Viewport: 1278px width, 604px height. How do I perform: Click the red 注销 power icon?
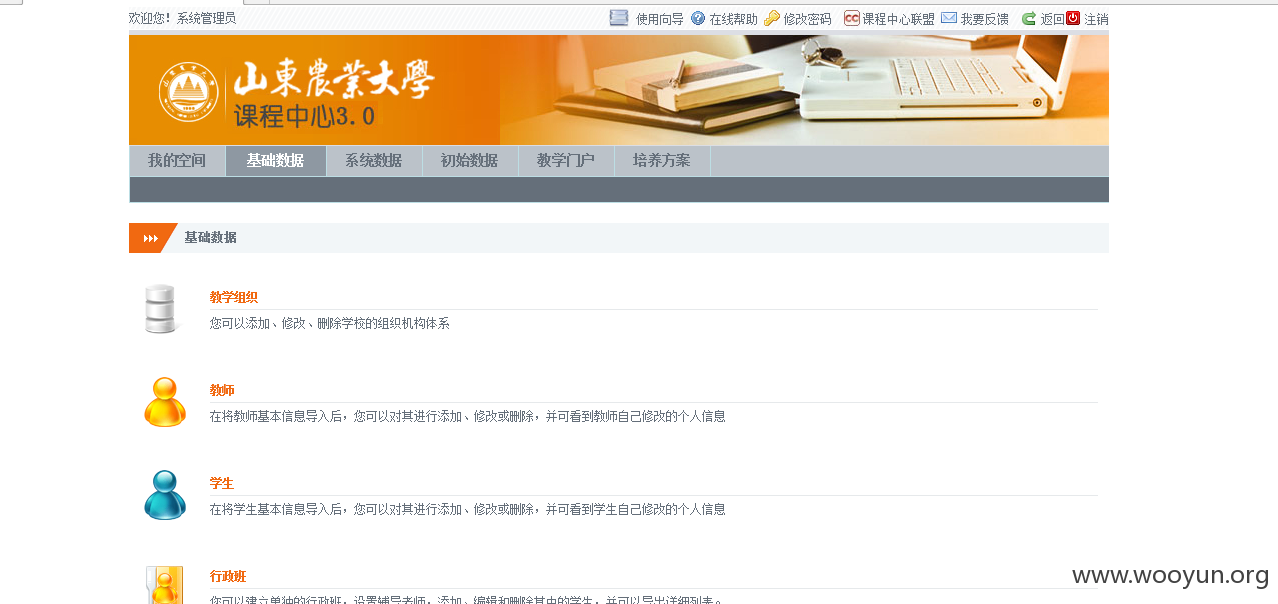pos(1073,18)
